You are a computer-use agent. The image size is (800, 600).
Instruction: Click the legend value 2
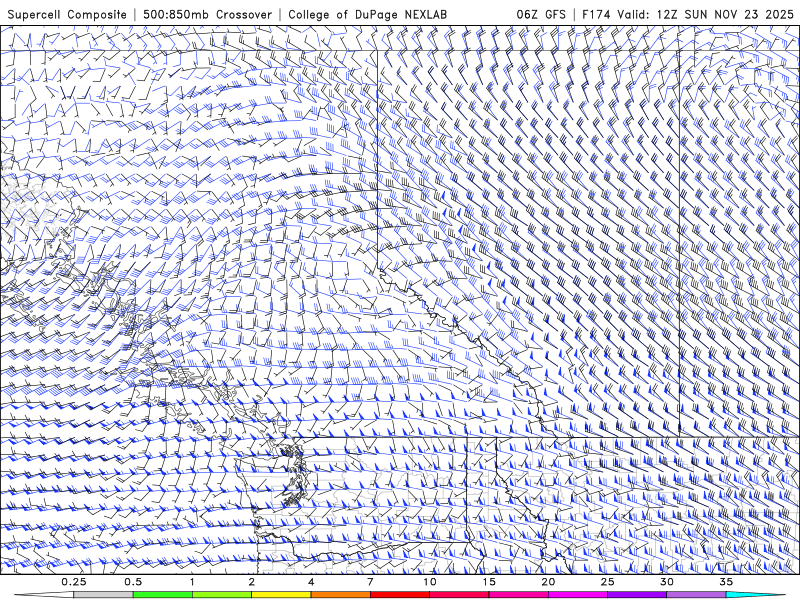252,582
